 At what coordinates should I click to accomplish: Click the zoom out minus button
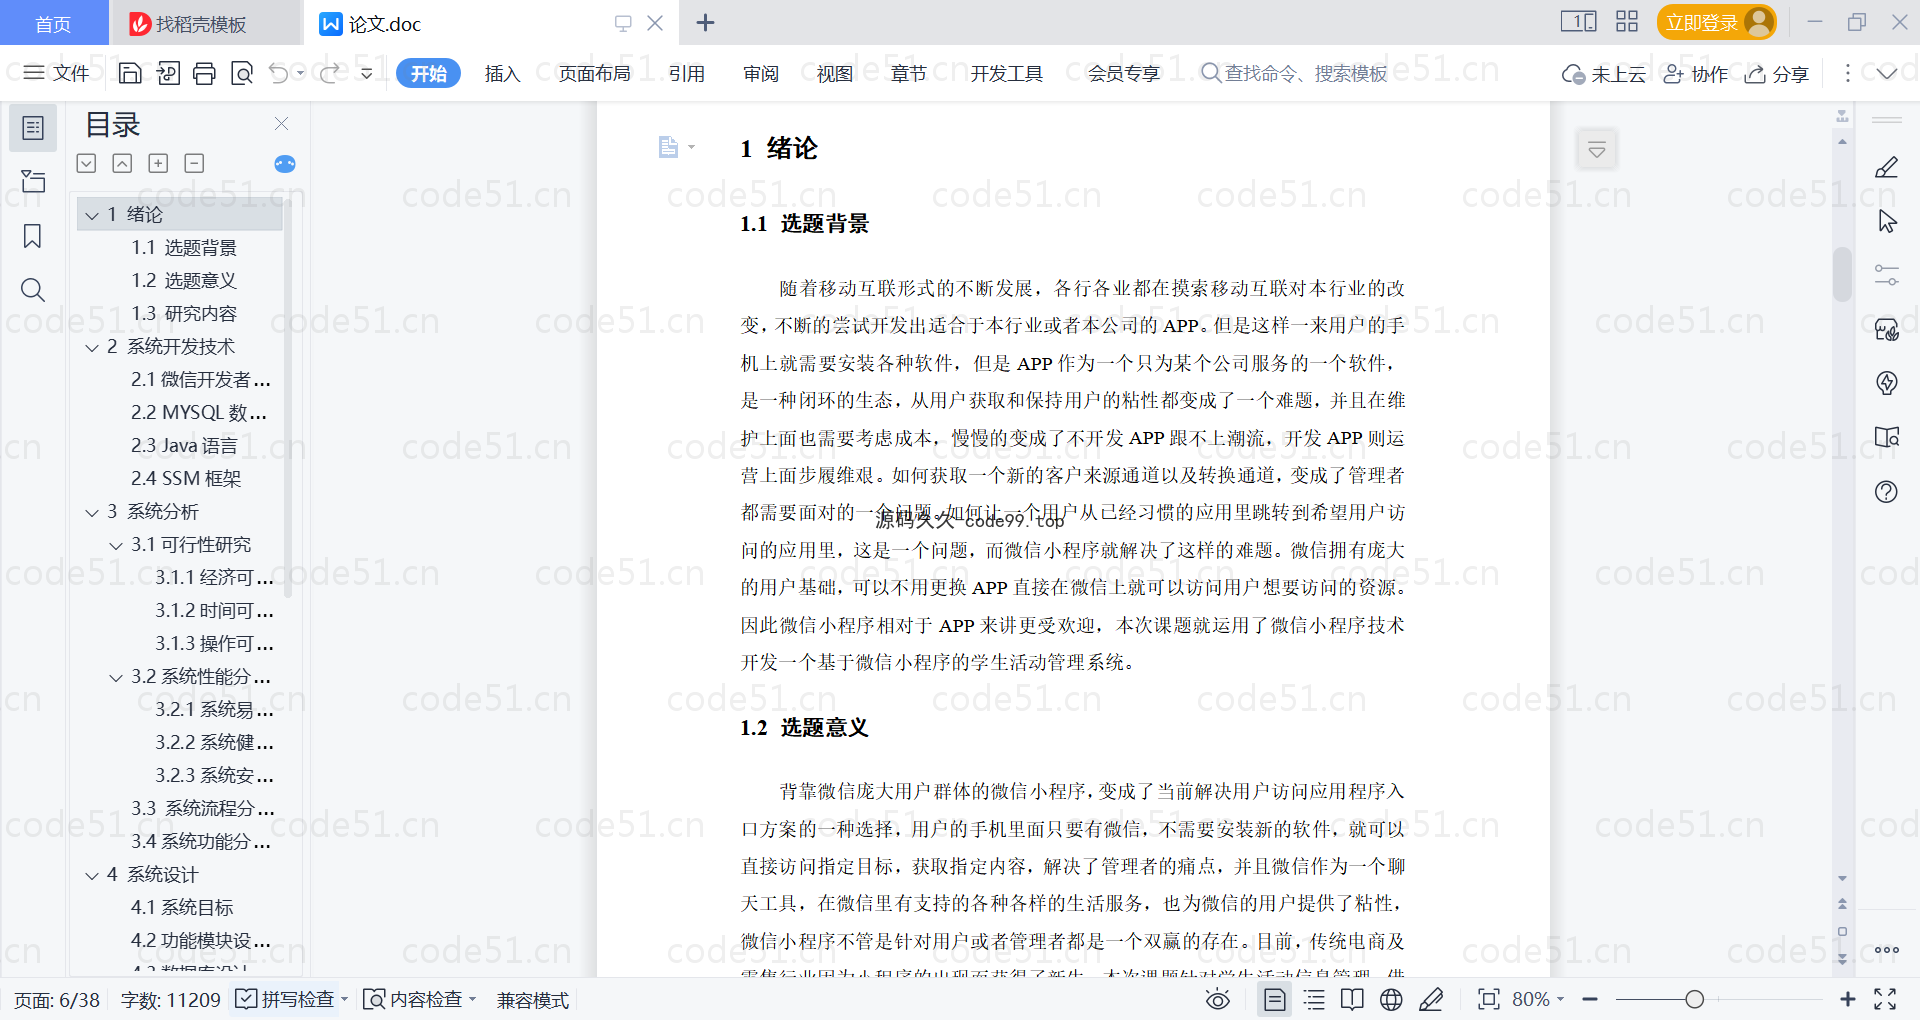(x=1590, y=999)
